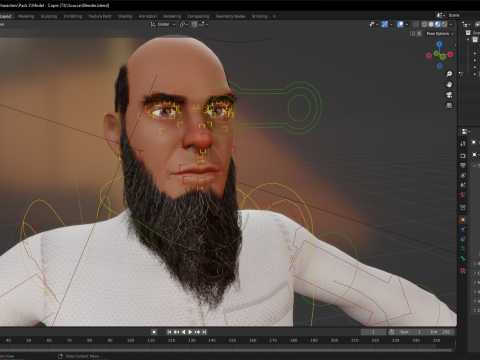Click the blue Z axis gizmo ball
Screen dimensions: 480x360
[x=439, y=44]
